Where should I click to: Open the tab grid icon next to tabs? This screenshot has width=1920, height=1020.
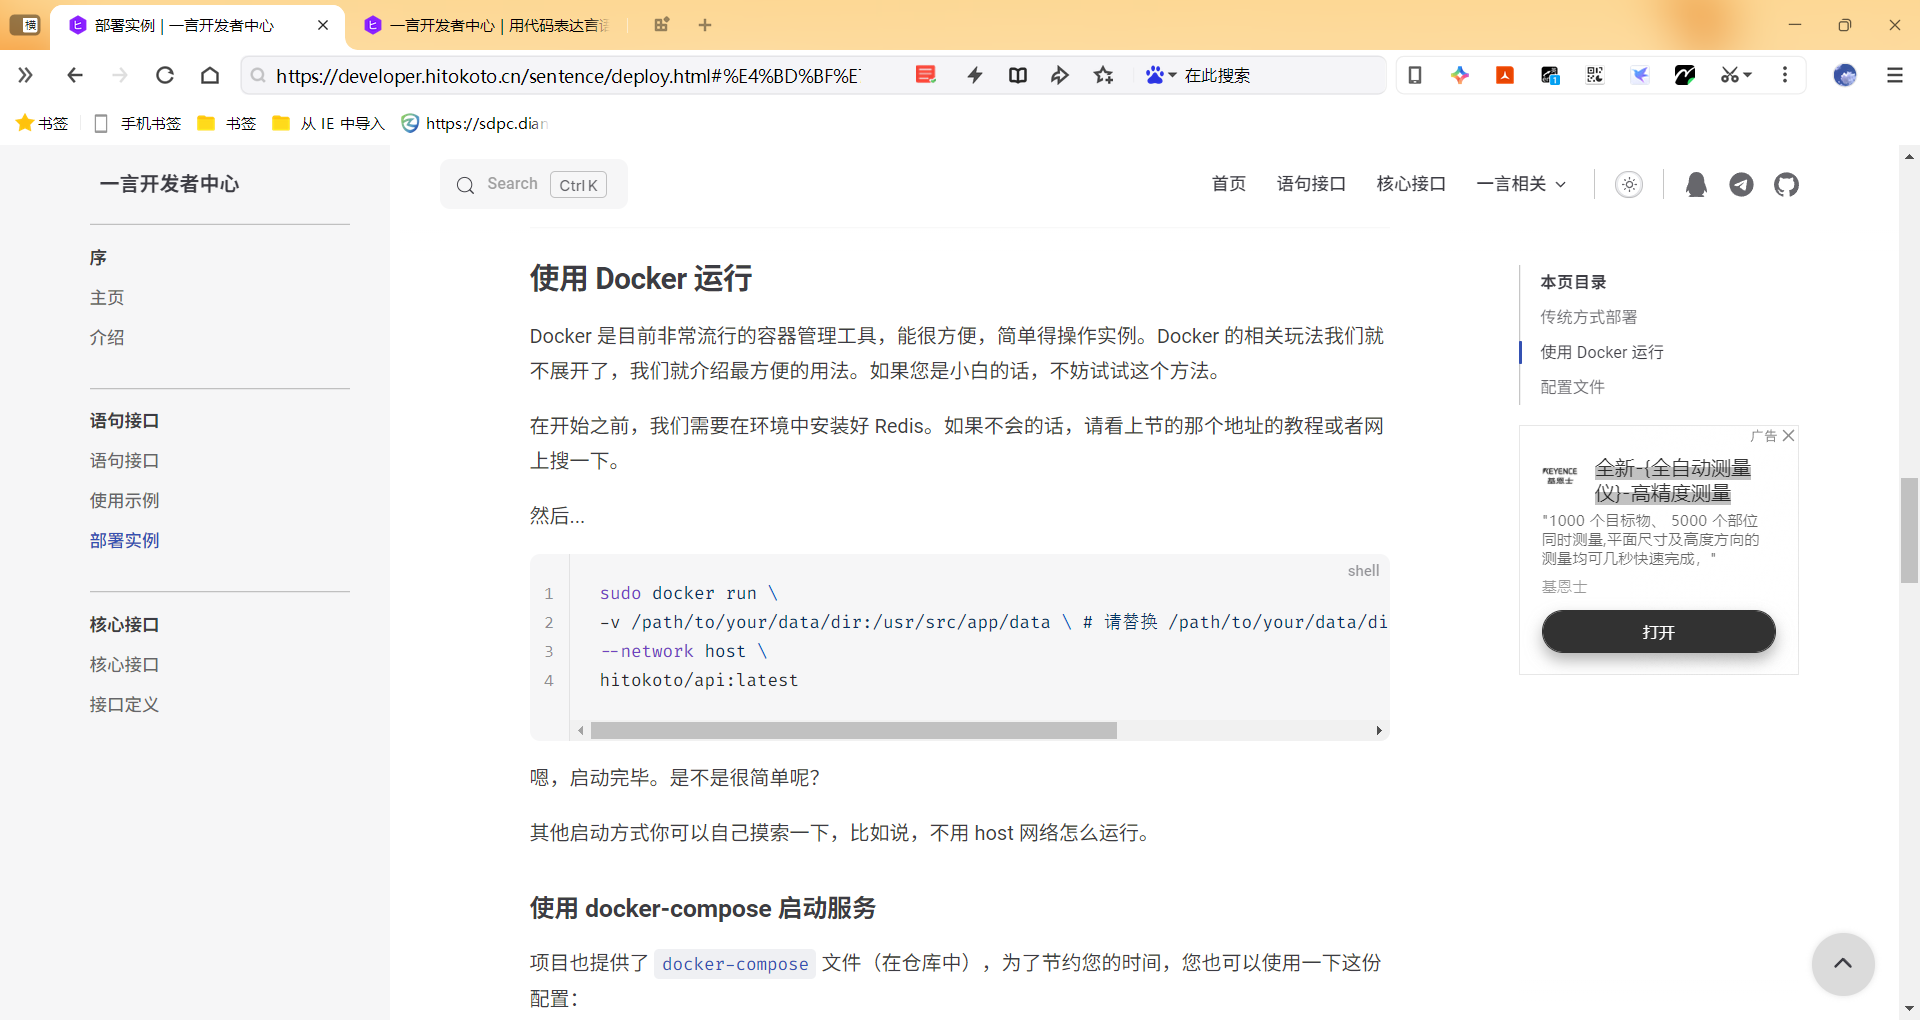pyautogui.click(x=661, y=25)
